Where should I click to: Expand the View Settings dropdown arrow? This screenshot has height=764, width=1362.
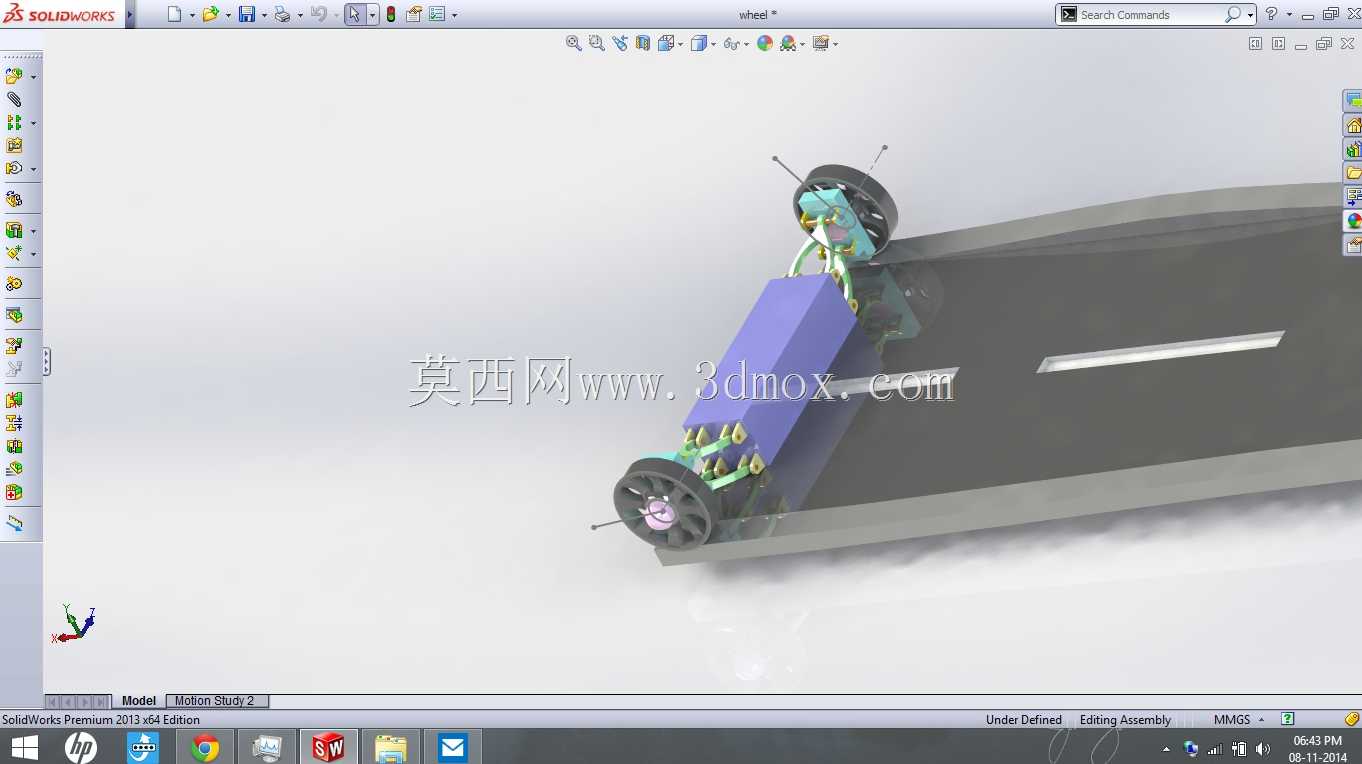[x=835, y=44]
